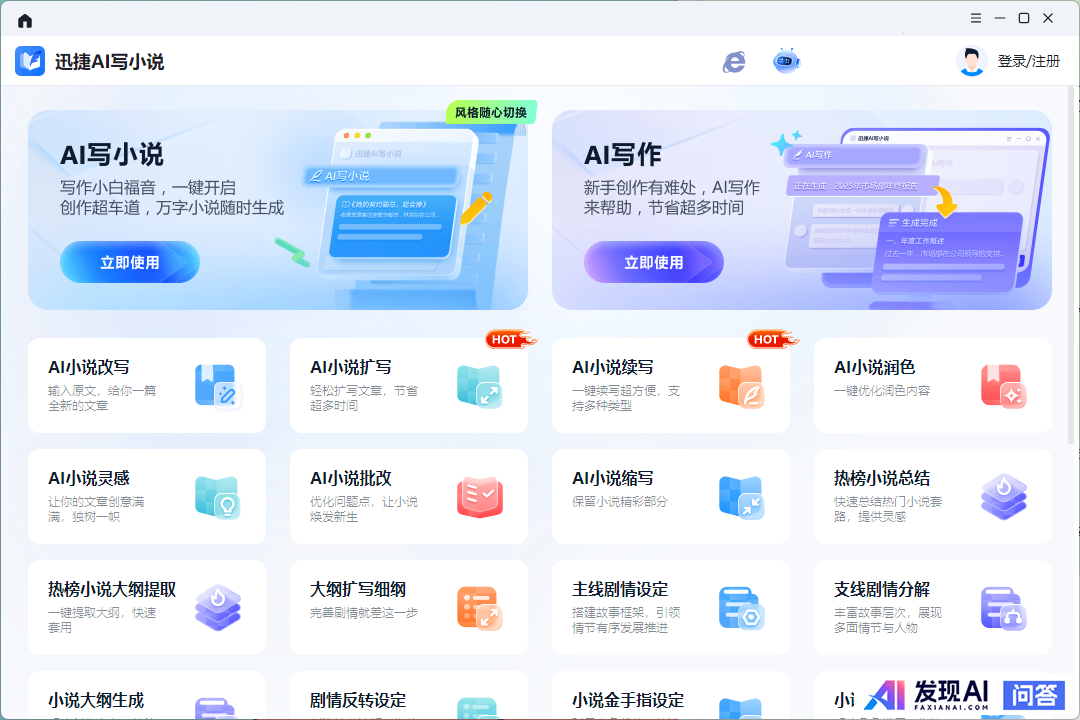Click 立即使用 button on AI写小说 banner
This screenshot has height=720, width=1080.
coord(129,263)
